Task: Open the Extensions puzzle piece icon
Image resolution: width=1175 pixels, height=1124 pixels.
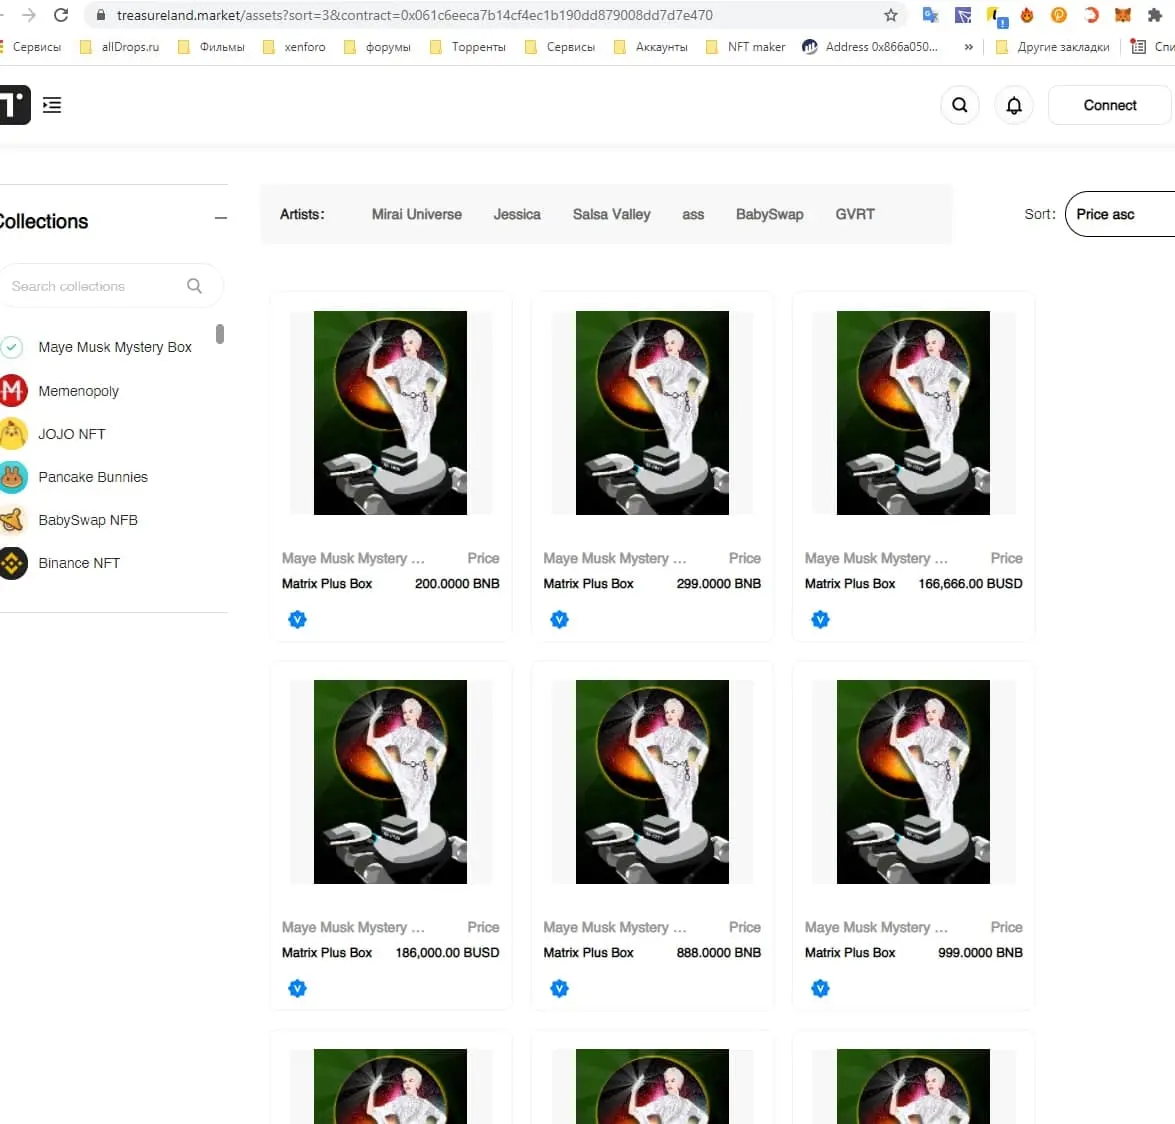Action: pos(1154,15)
